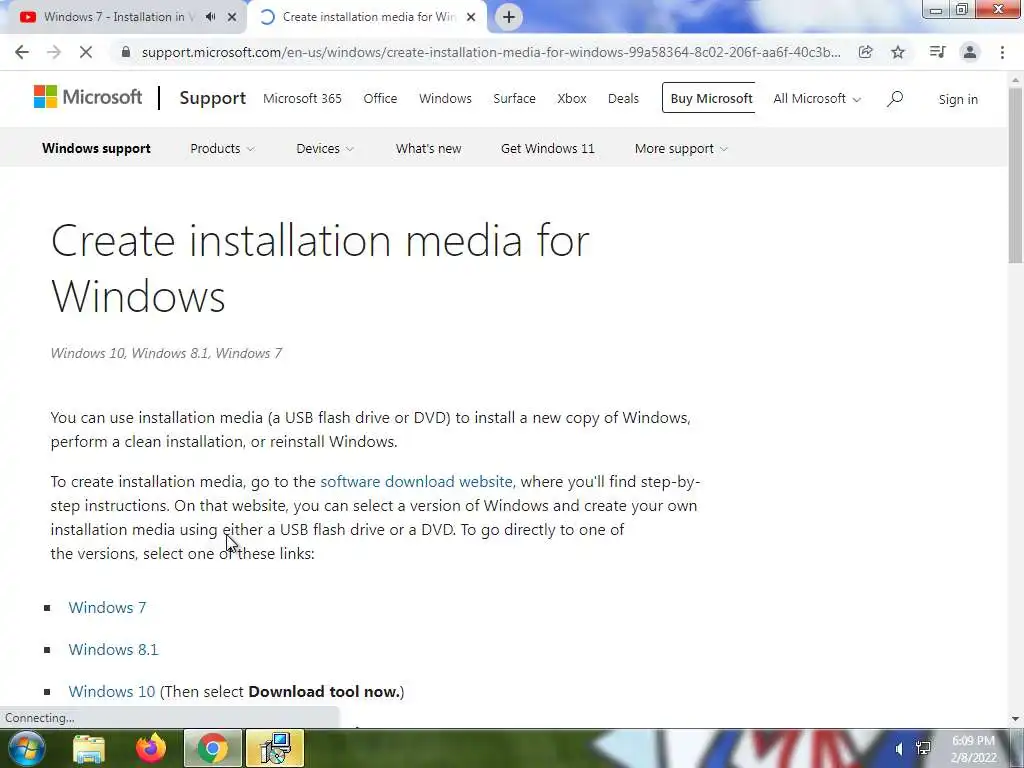The width and height of the screenshot is (1024, 768).
Task: Open Chrome profile avatar icon
Action: [970, 52]
